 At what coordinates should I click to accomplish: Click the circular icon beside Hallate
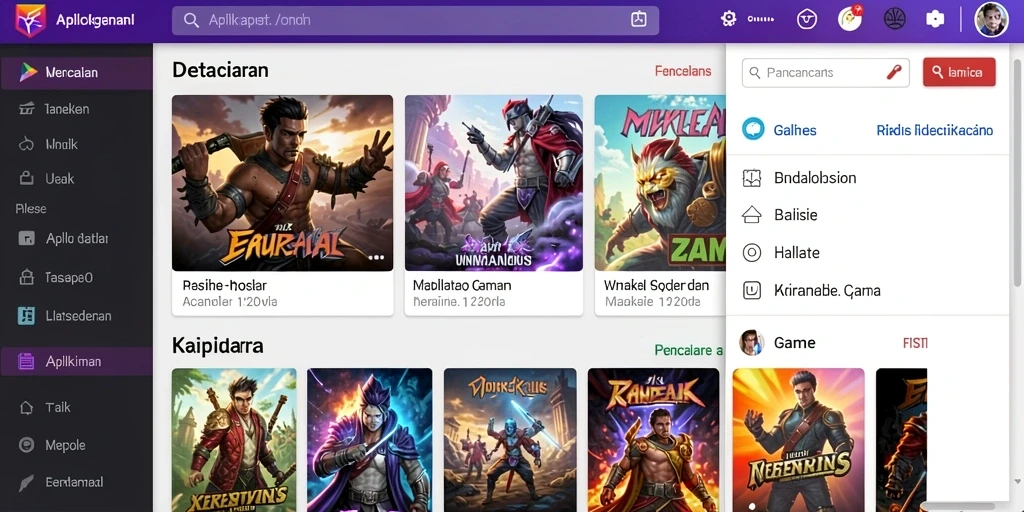click(752, 253)
